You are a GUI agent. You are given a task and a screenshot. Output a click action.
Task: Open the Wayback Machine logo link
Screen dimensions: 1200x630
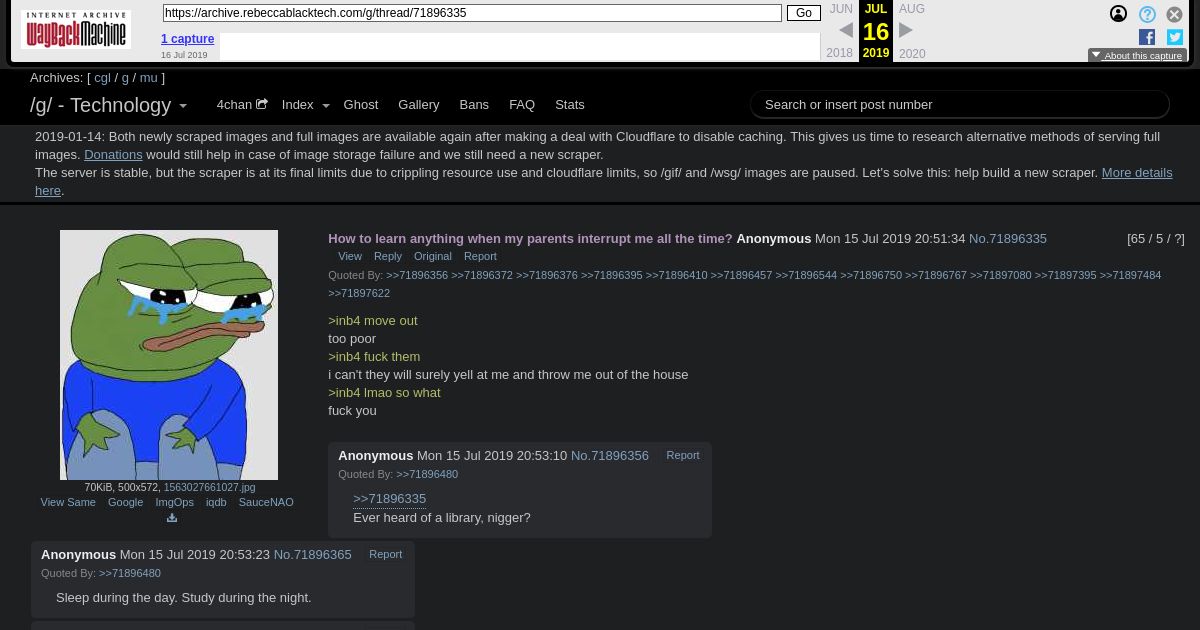pyautogui.click(x=76, y=30)
